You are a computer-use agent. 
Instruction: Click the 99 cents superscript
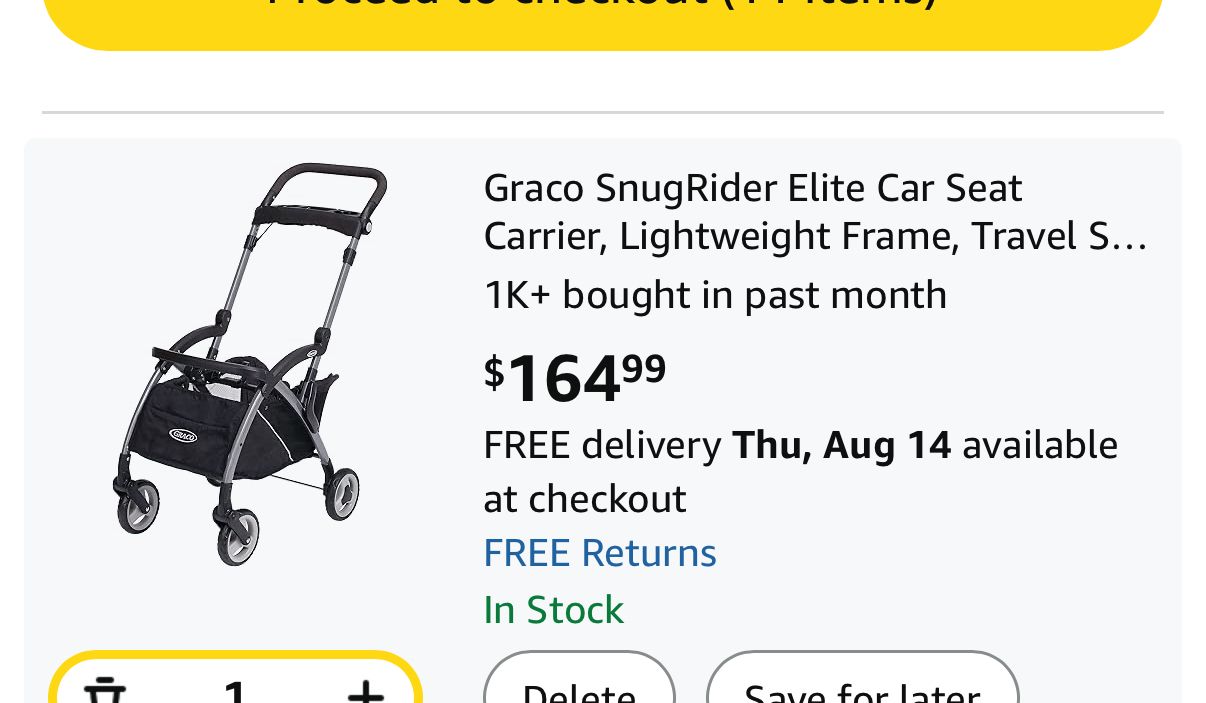coord(644,368)
